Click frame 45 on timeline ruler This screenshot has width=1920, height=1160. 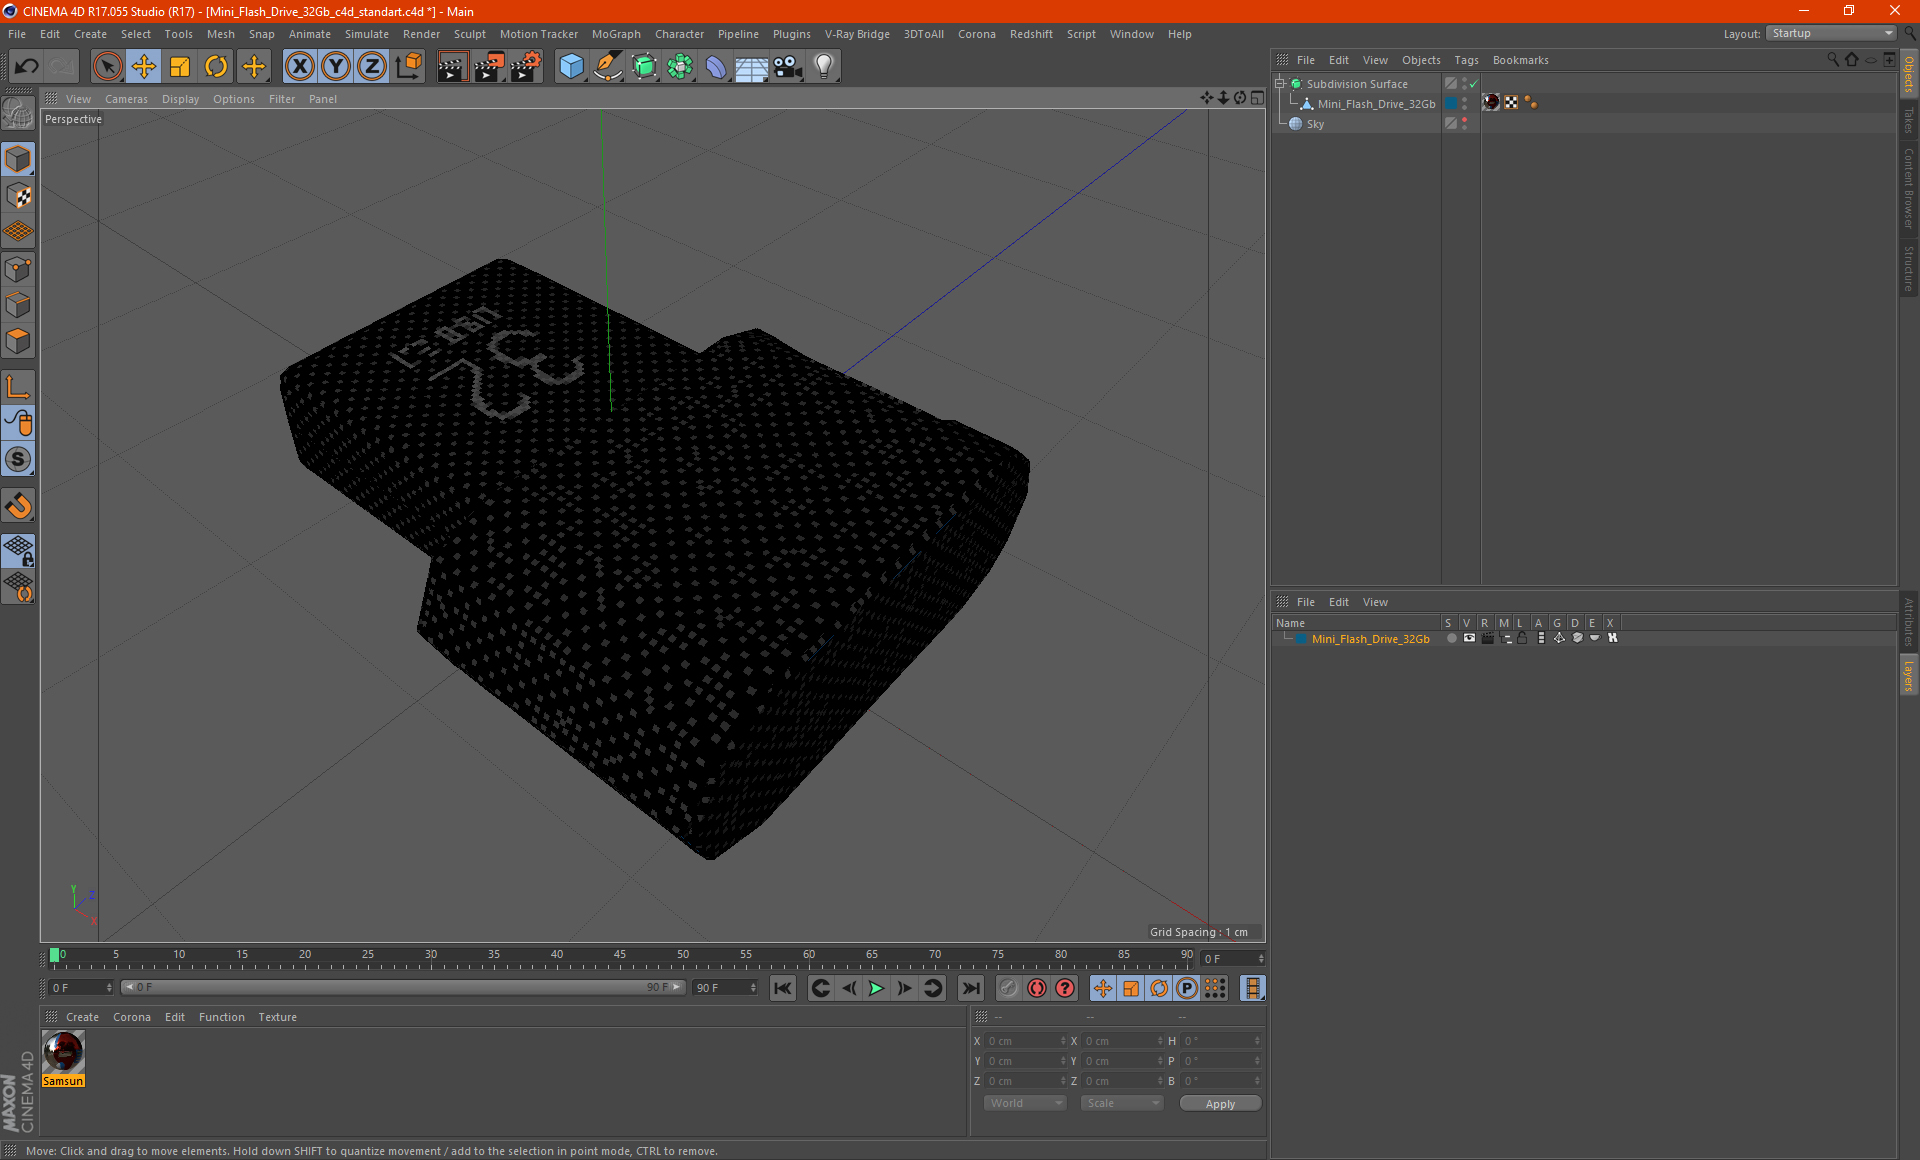click(620, 955)
